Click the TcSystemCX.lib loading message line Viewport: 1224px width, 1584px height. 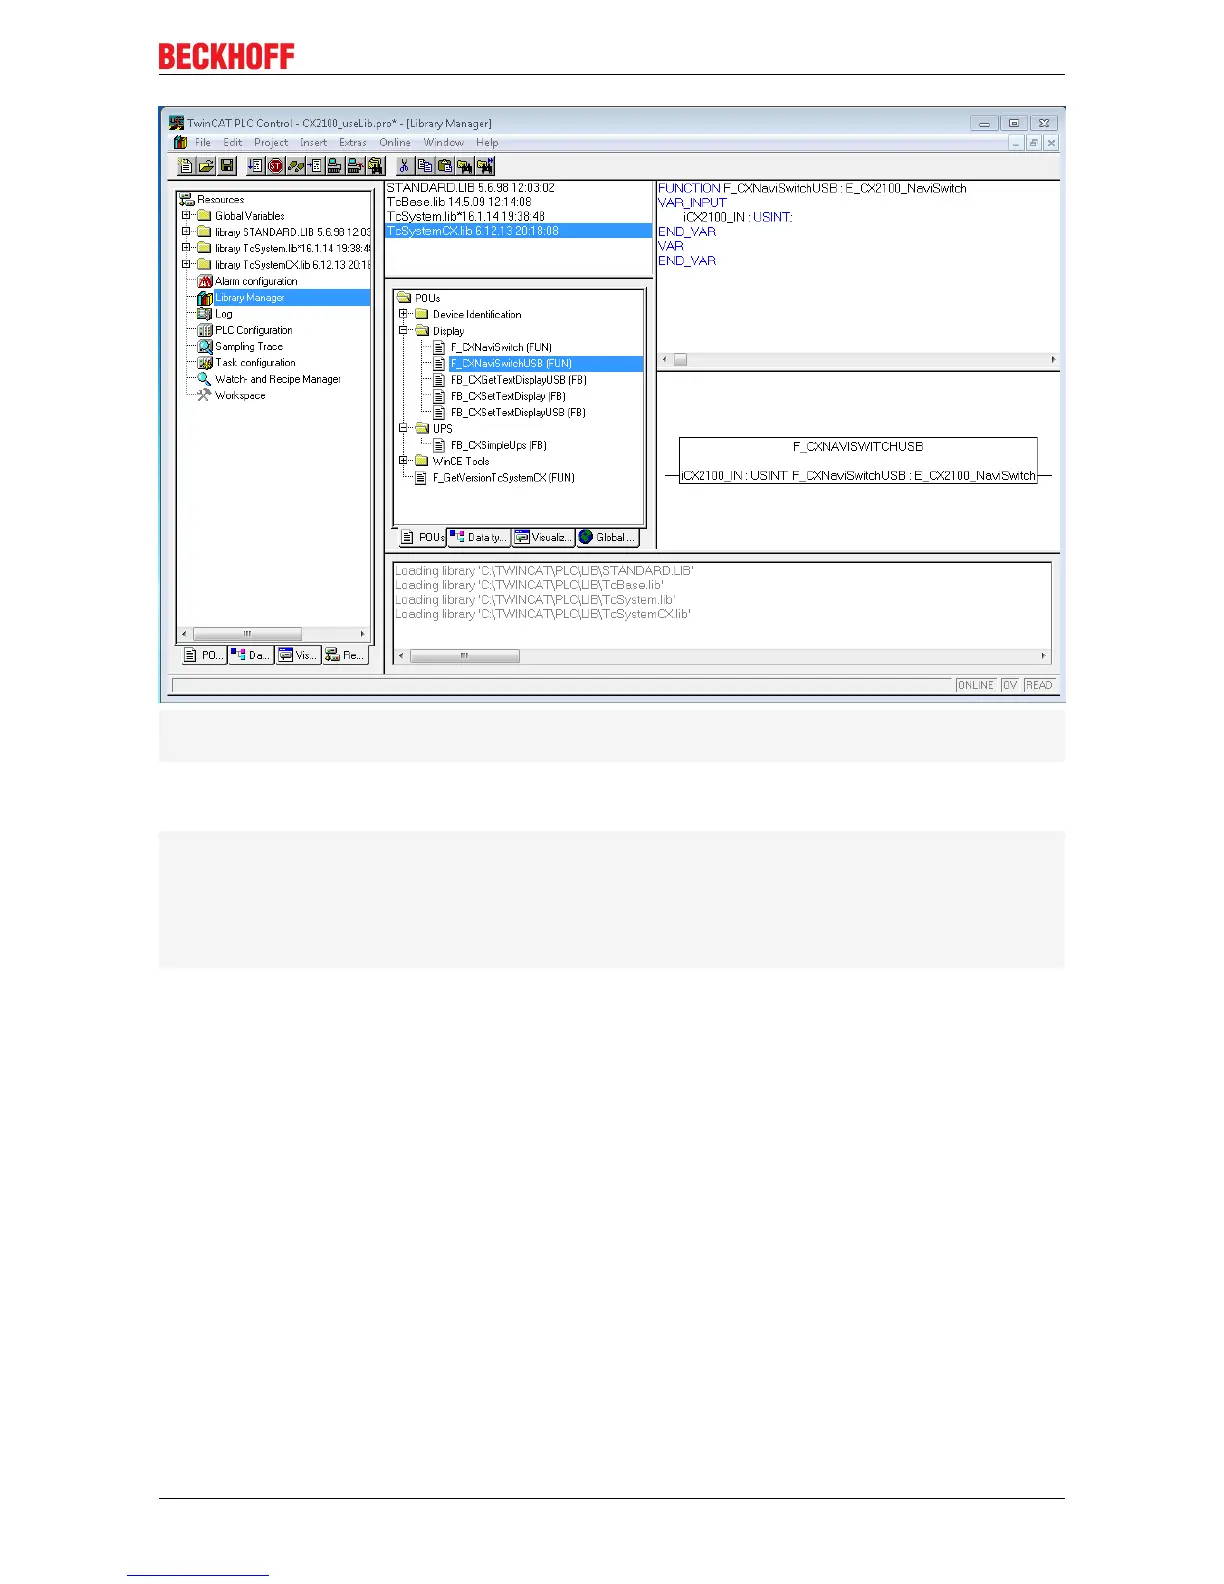tap(543, 614)
